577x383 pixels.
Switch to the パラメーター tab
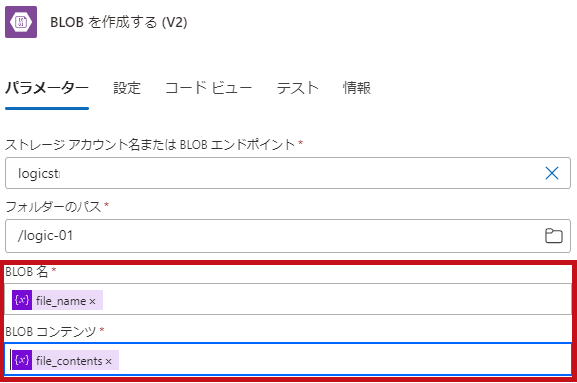[x=47, y=88]
